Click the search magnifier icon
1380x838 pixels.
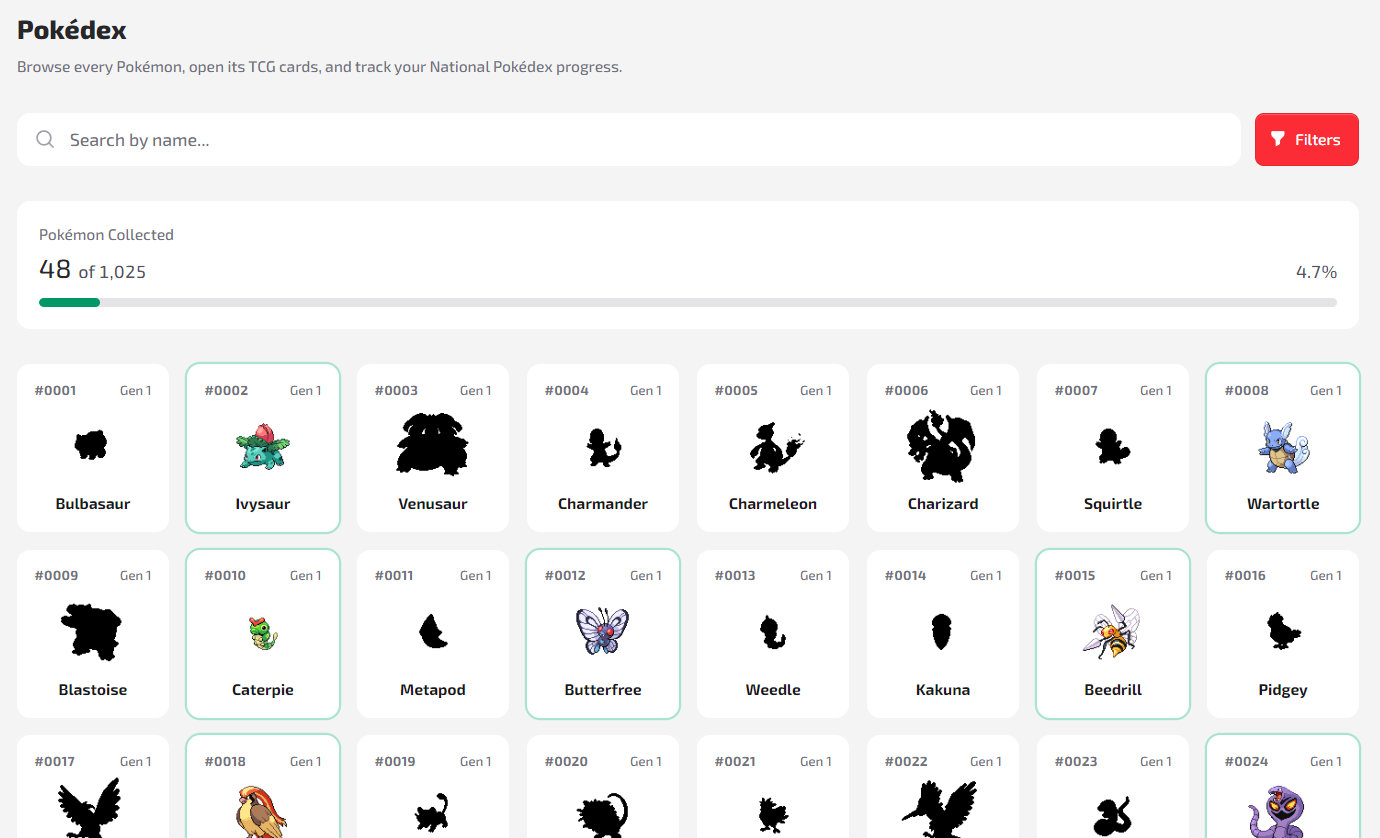coord(45,139)
